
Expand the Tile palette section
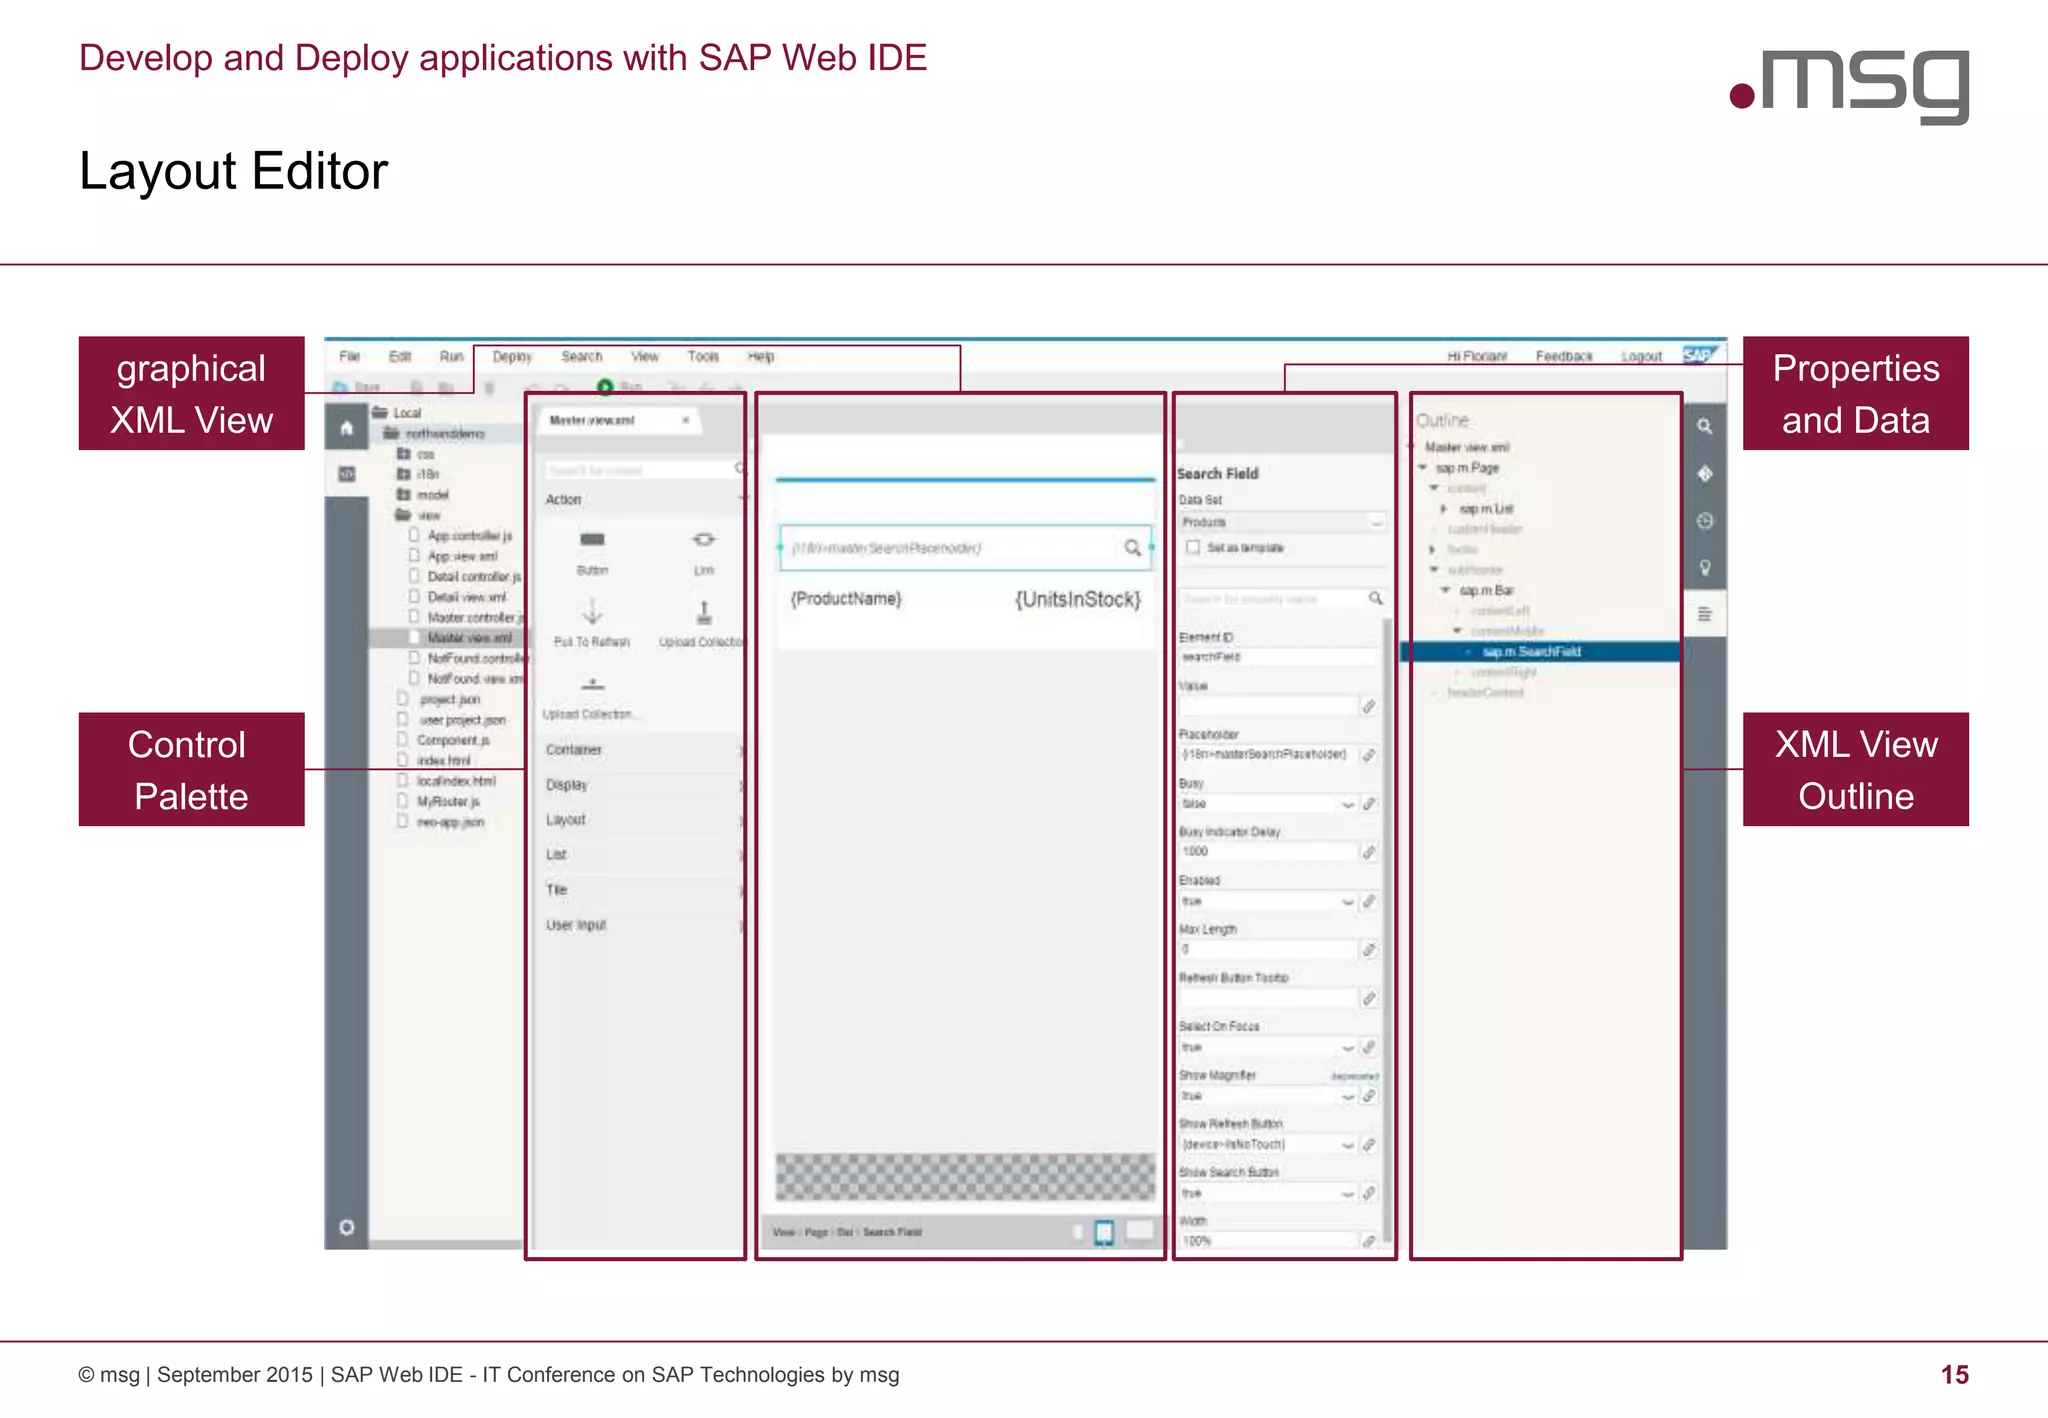coord(641,890)
